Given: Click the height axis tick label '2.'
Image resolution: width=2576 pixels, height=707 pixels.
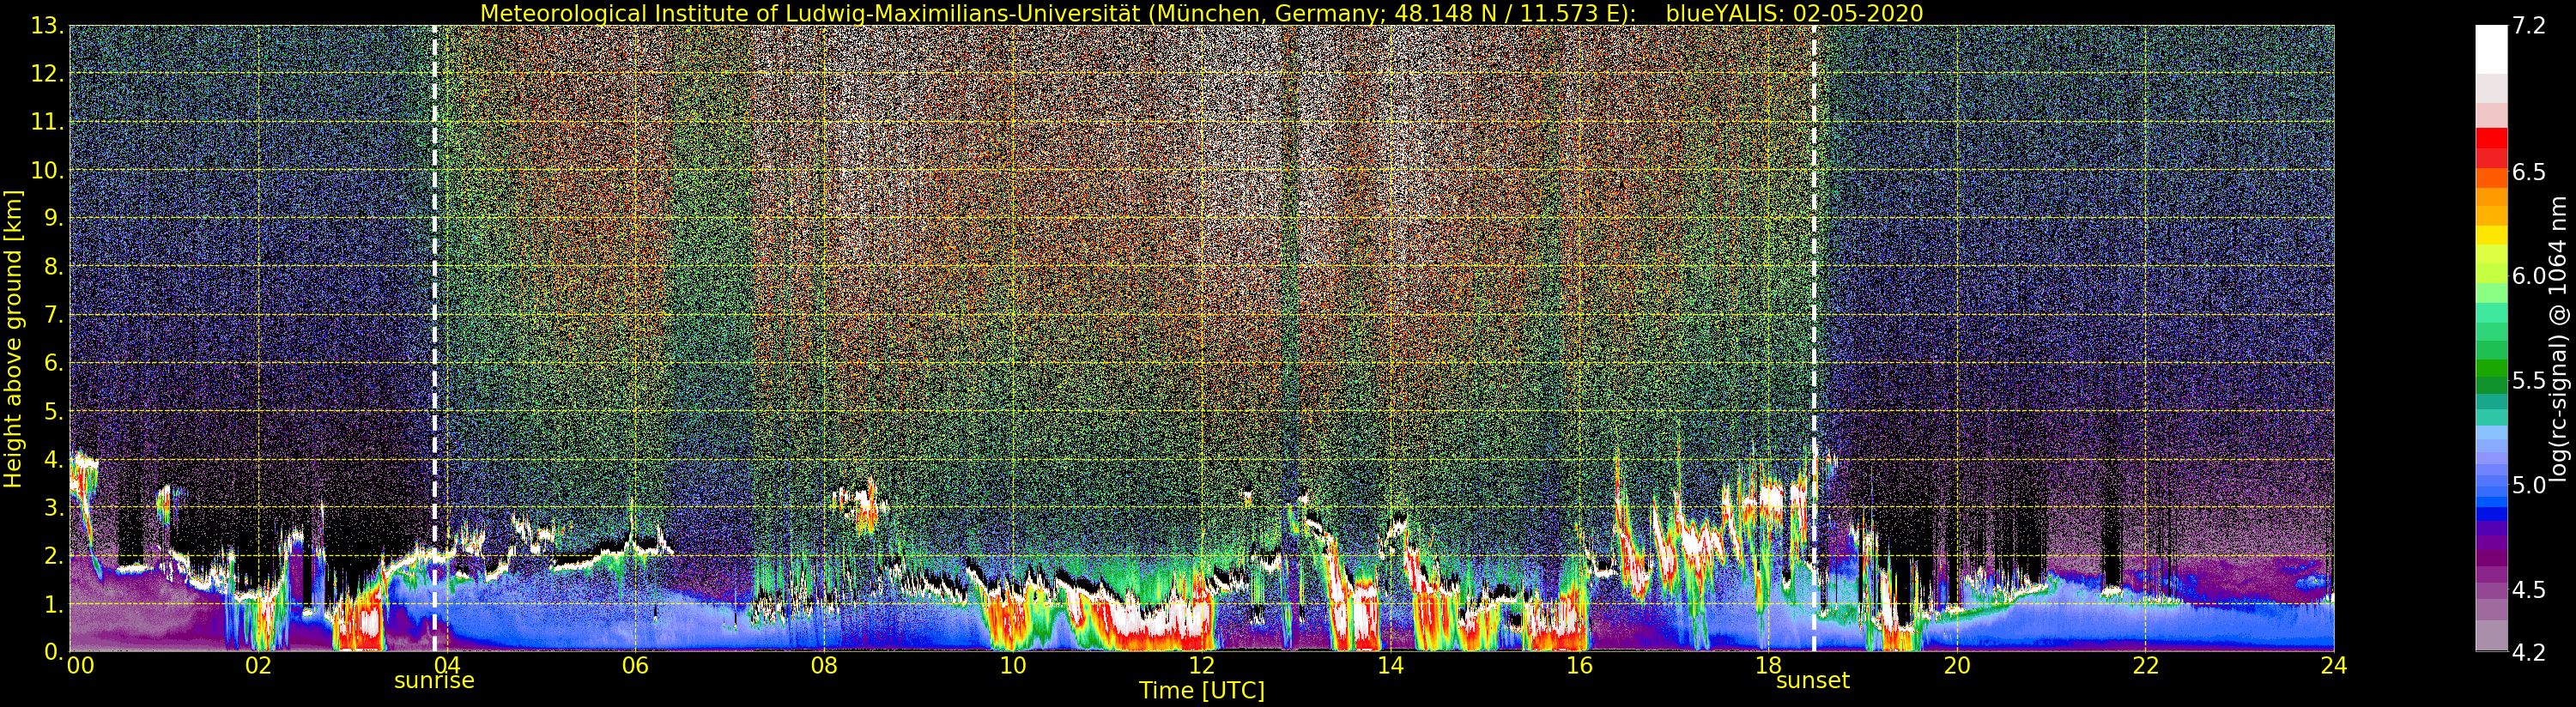Looking at the screenshot, I should pyautogui.click(x=54, y=556).
